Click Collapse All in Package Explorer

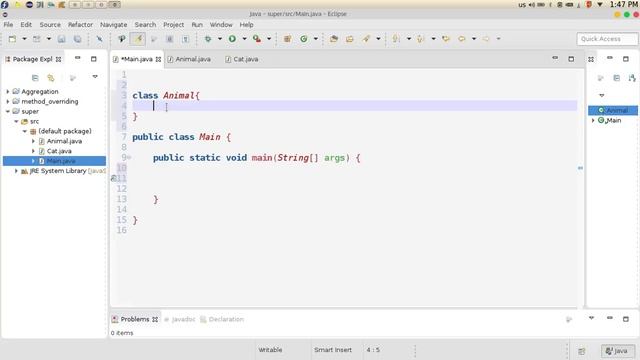[x=35, y=78]
